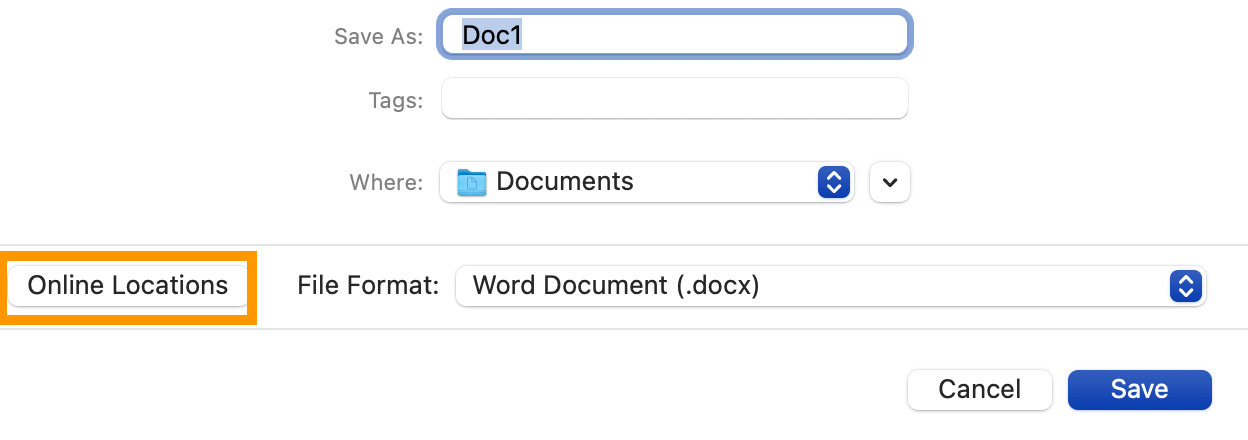
Task: Click the blue arrows on the Where popup
Action: click(833, 182)
